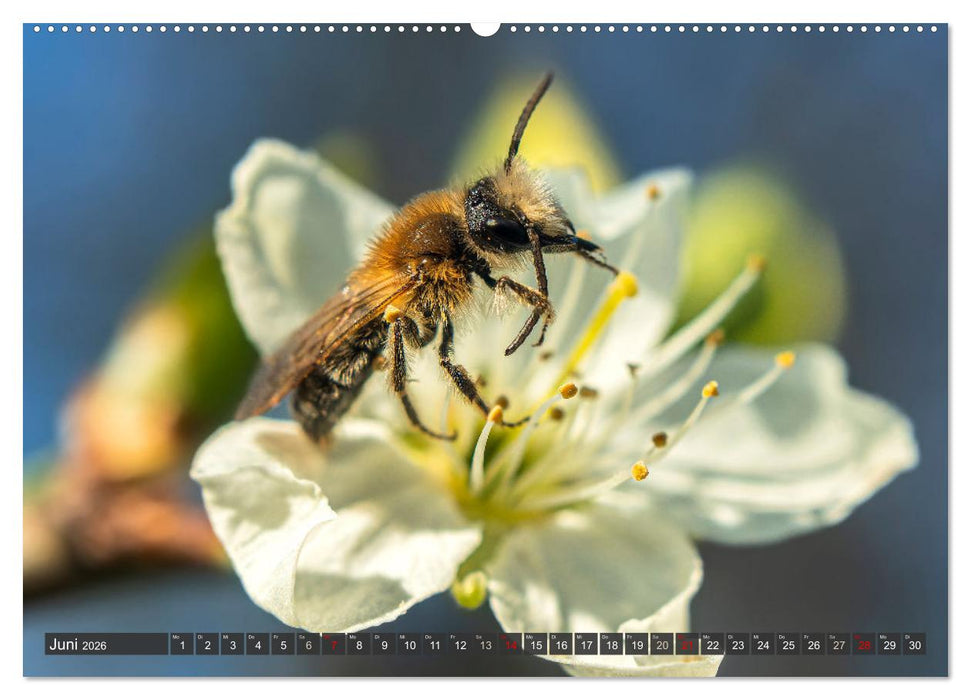Click the 'Fr' weekday abbreviation above June 12
This screenshot has width=971, height=700.
click(x=452, y=637)
